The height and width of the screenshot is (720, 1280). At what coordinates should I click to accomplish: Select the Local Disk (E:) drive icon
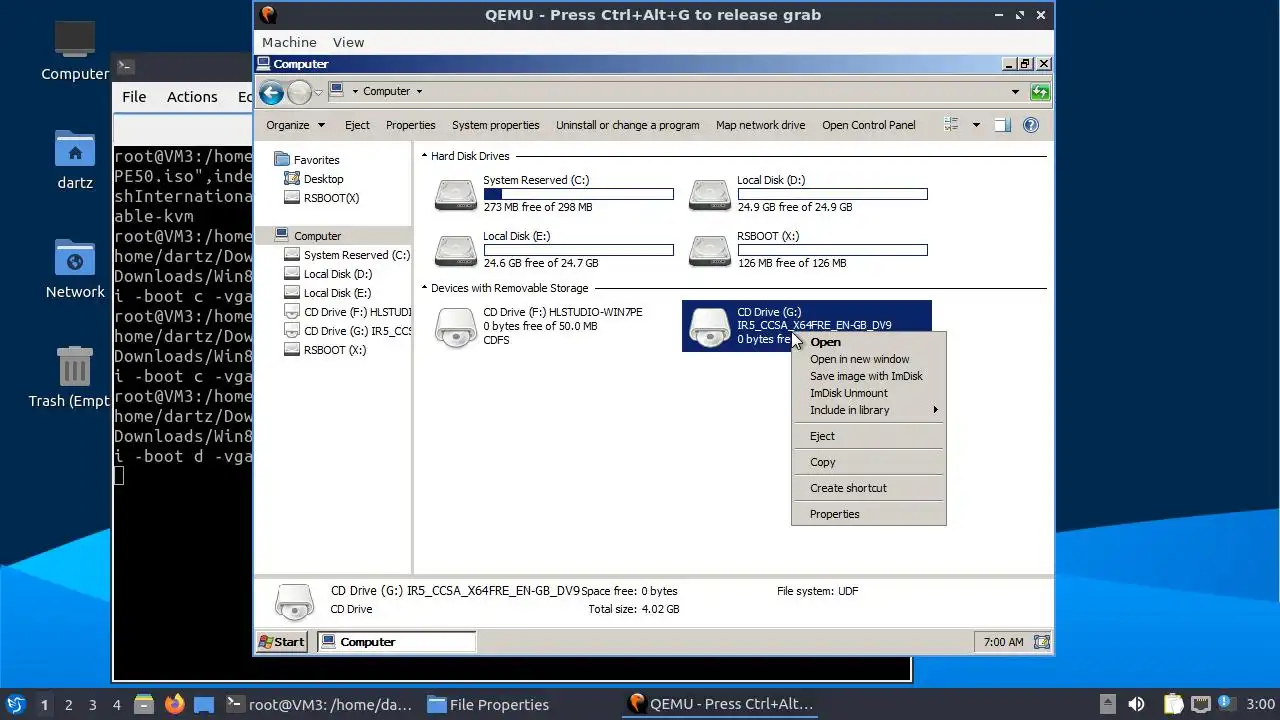click(456, 251)
